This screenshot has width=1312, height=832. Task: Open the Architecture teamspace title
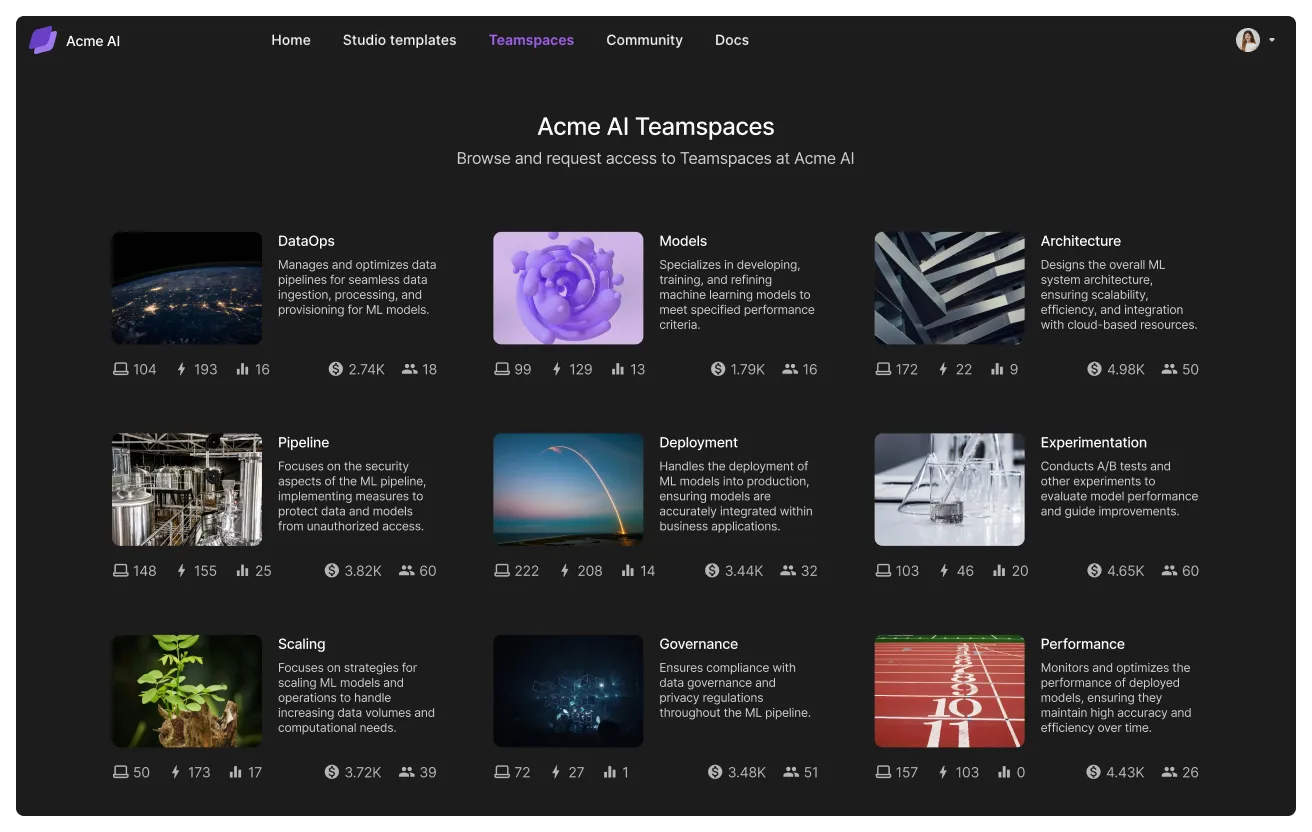[1081, 241]
